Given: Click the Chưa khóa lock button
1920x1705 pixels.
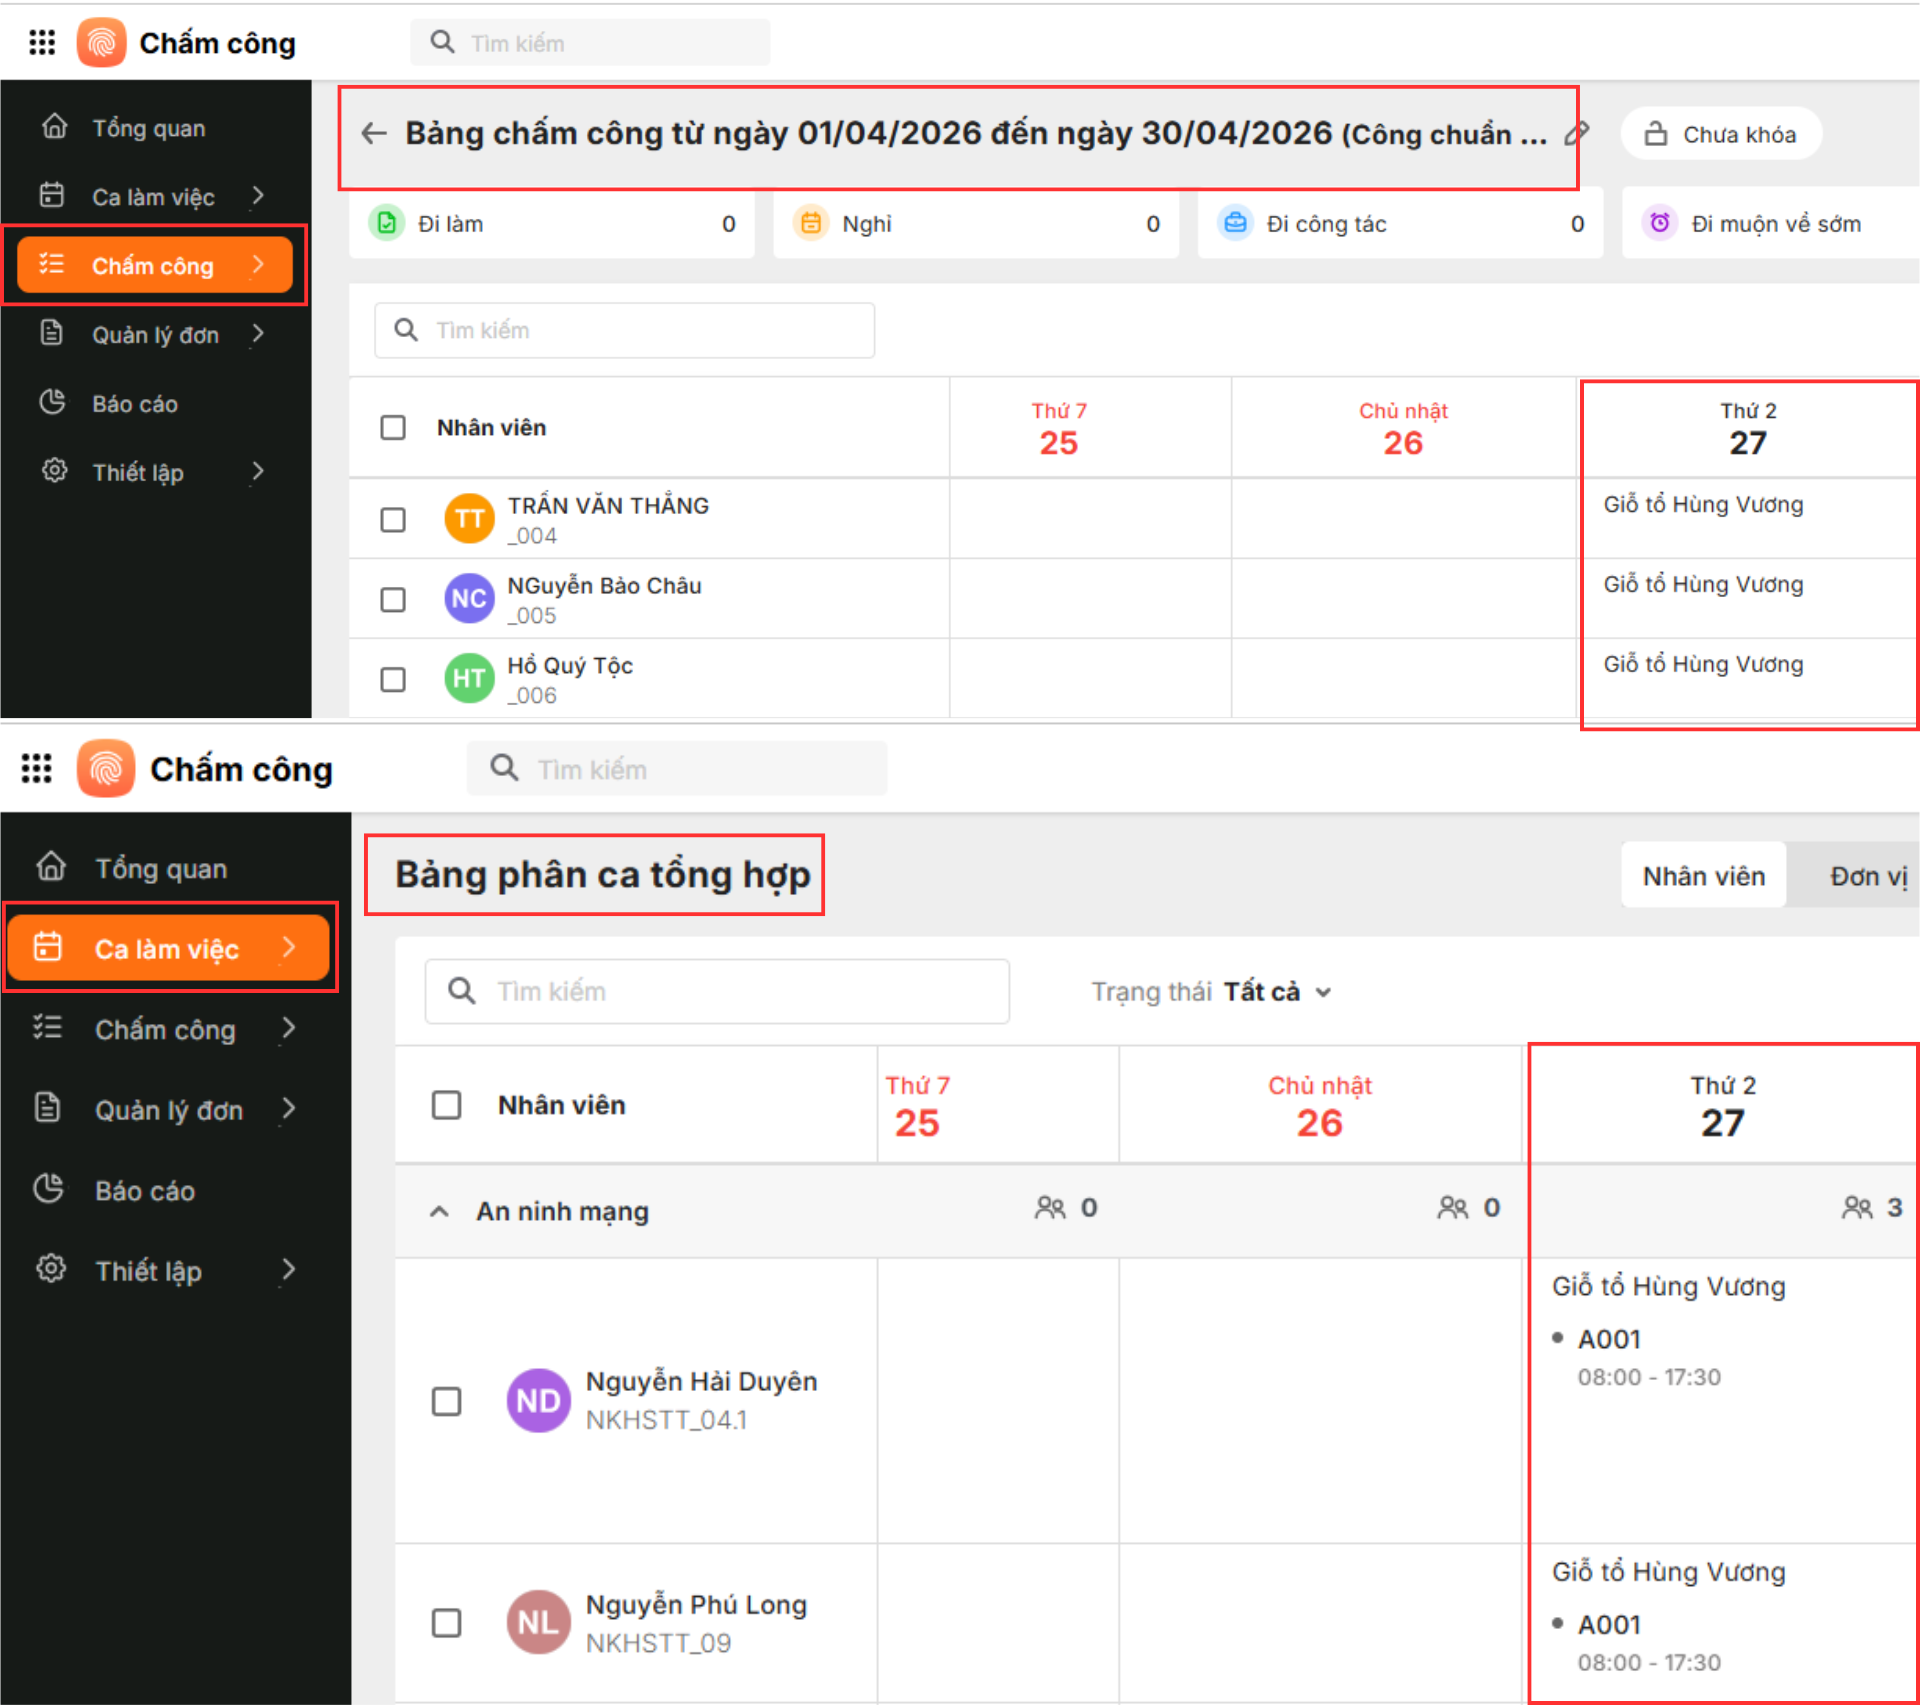Looking at the screenshot, I should tap(1721, 134).
